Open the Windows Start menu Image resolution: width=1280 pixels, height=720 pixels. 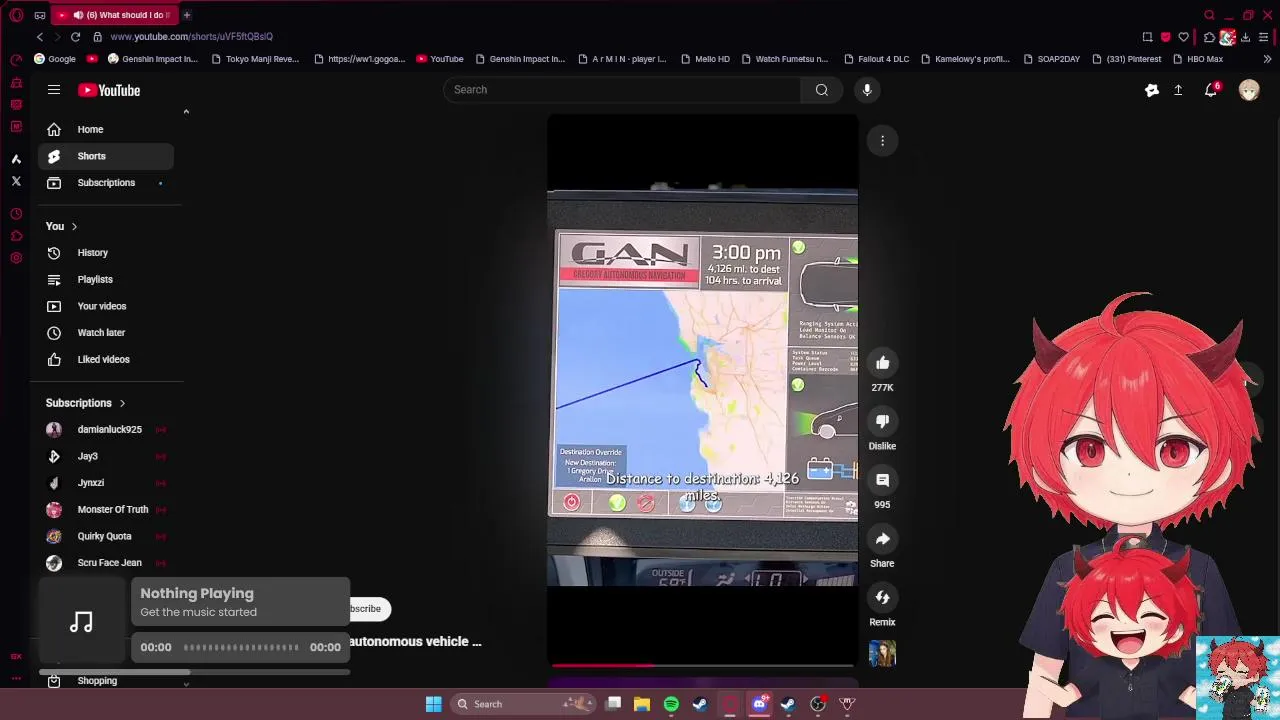(433, 704)
